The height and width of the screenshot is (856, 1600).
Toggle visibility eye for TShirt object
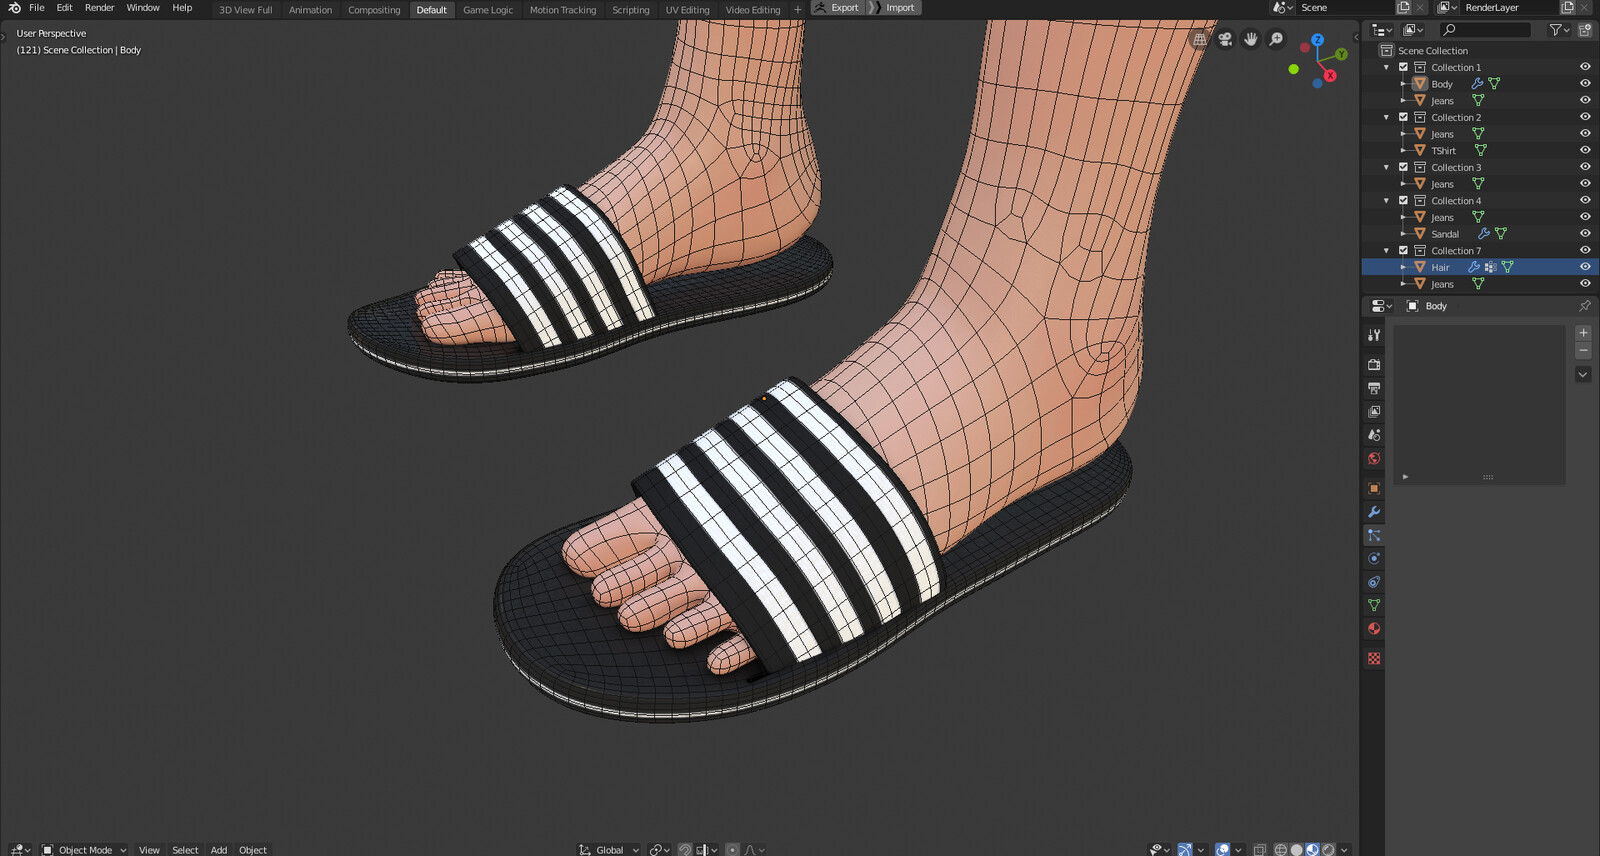1585,150
